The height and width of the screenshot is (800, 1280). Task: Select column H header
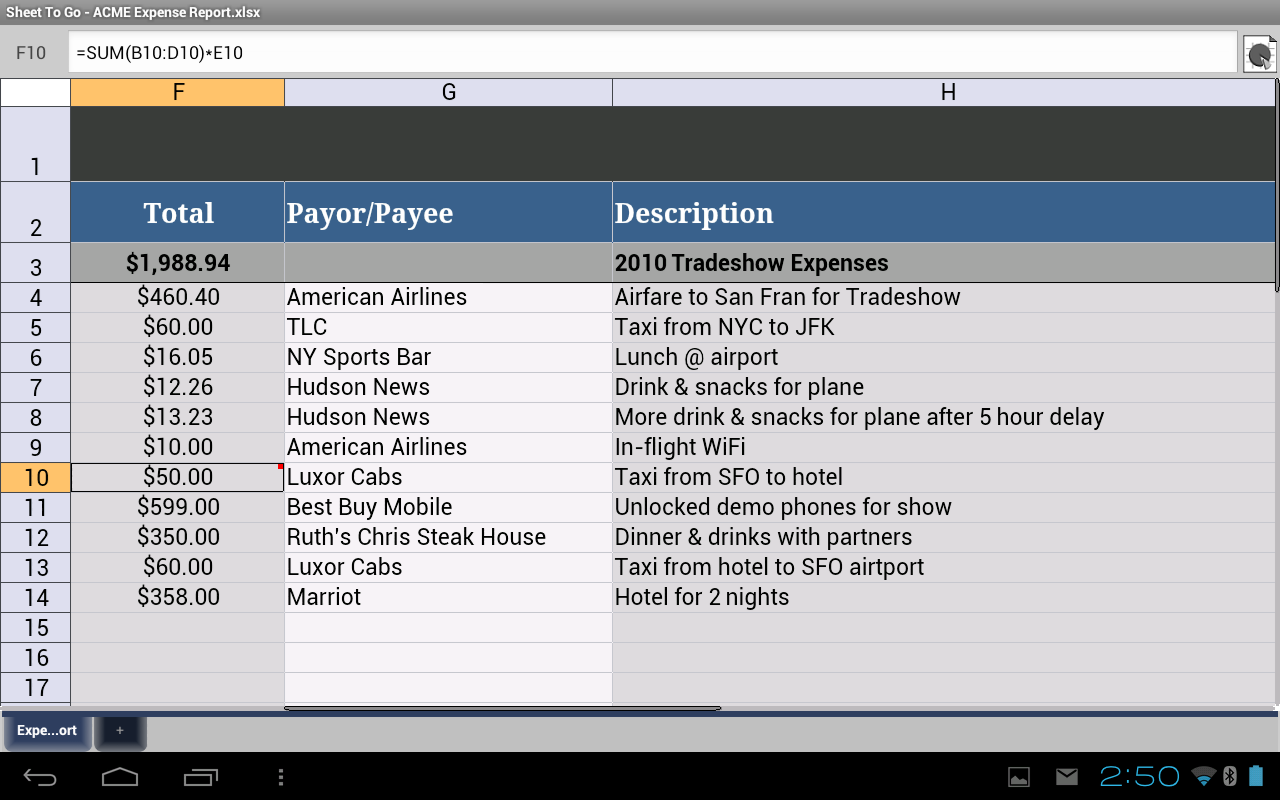[944, 92]
